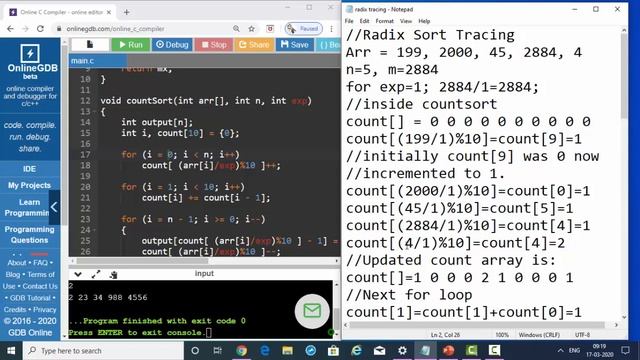Open the Help menu in Notepad

(424, 21)
